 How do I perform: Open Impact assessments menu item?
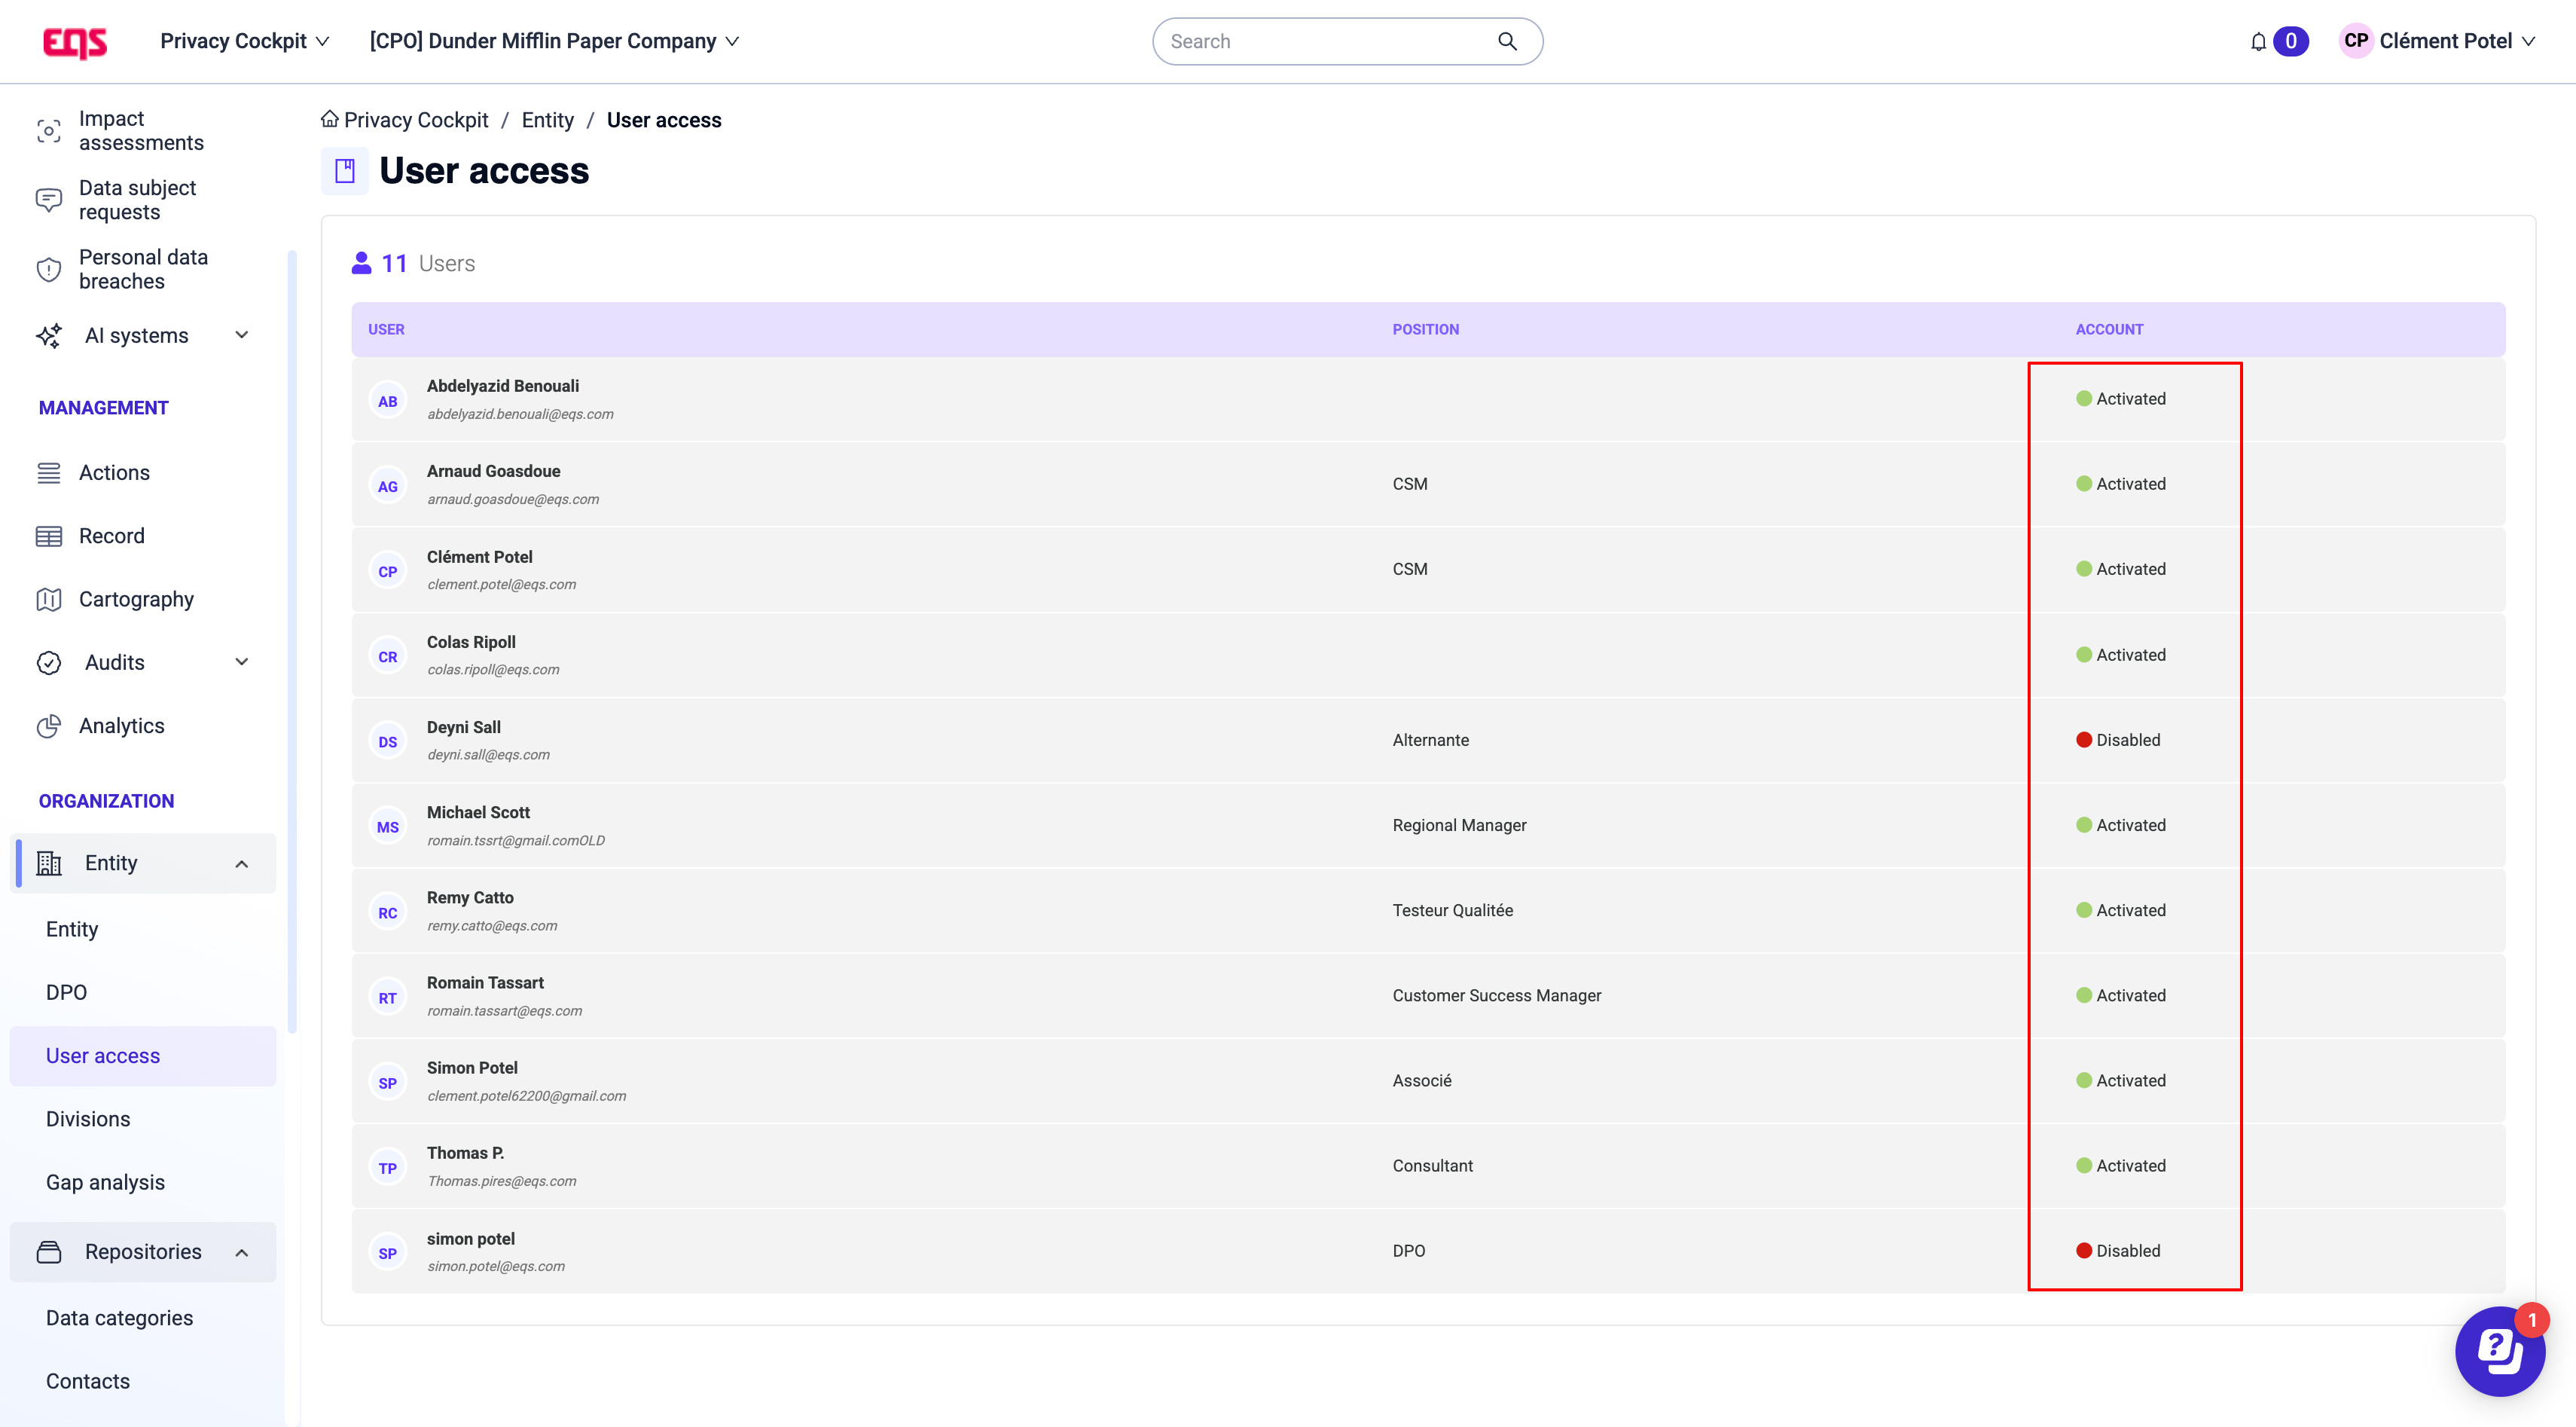[x=141, y=131]
